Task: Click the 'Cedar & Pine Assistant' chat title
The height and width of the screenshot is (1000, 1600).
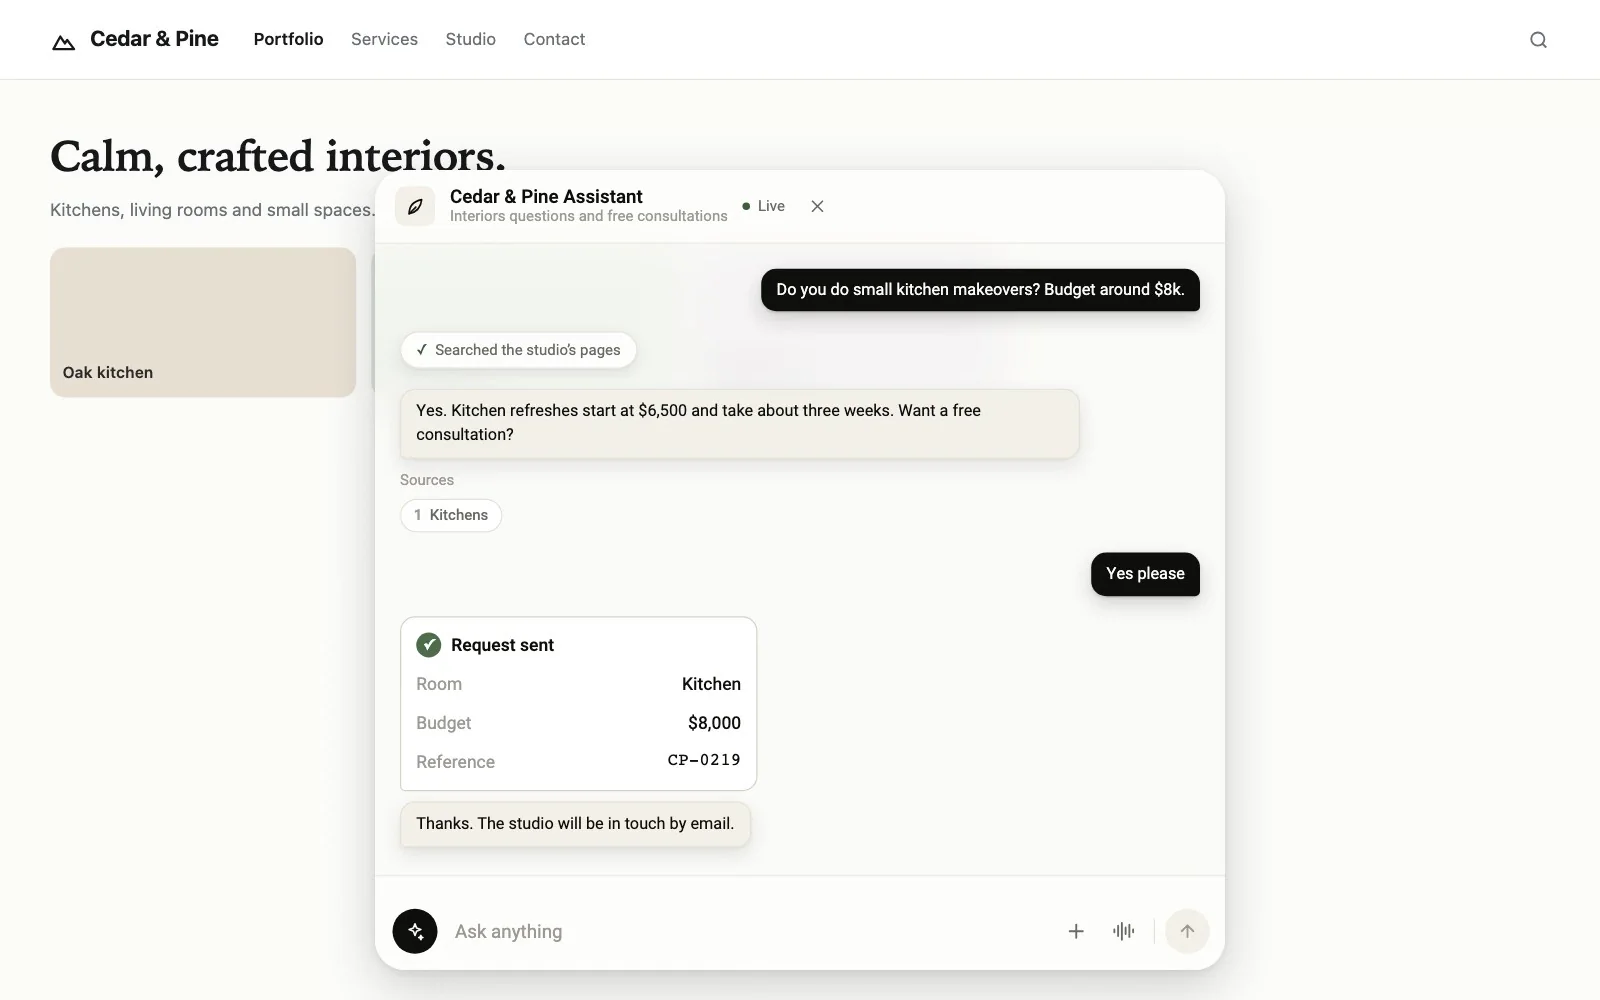Action: (546, 197)
